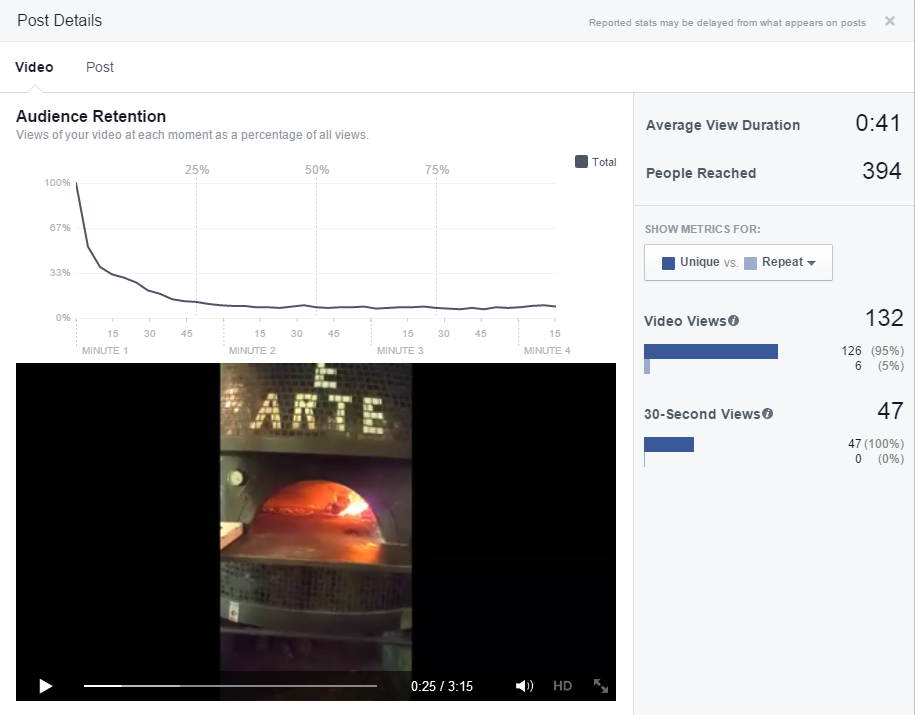Click the People Reached count

pyautogui.click(x=881, y=171)
